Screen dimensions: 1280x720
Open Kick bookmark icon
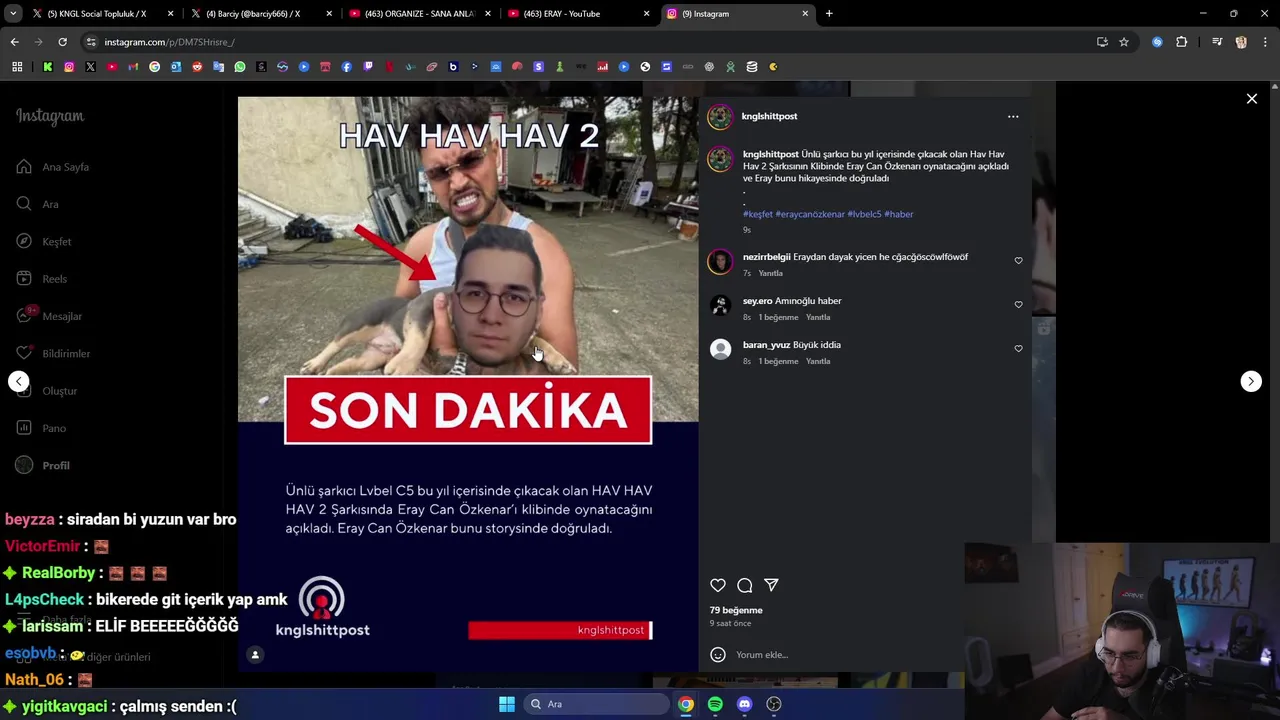click(47, 67)
